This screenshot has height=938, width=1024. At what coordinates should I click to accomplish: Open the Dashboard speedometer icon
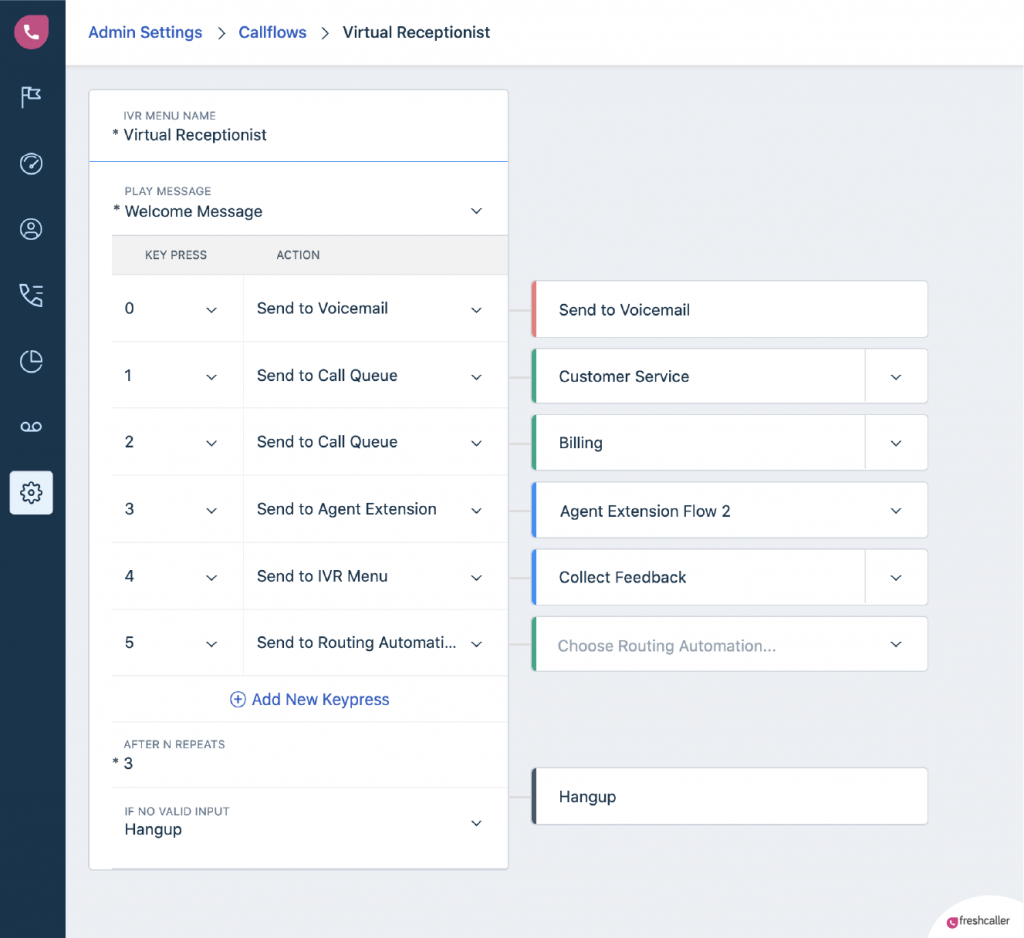(31, 163)
